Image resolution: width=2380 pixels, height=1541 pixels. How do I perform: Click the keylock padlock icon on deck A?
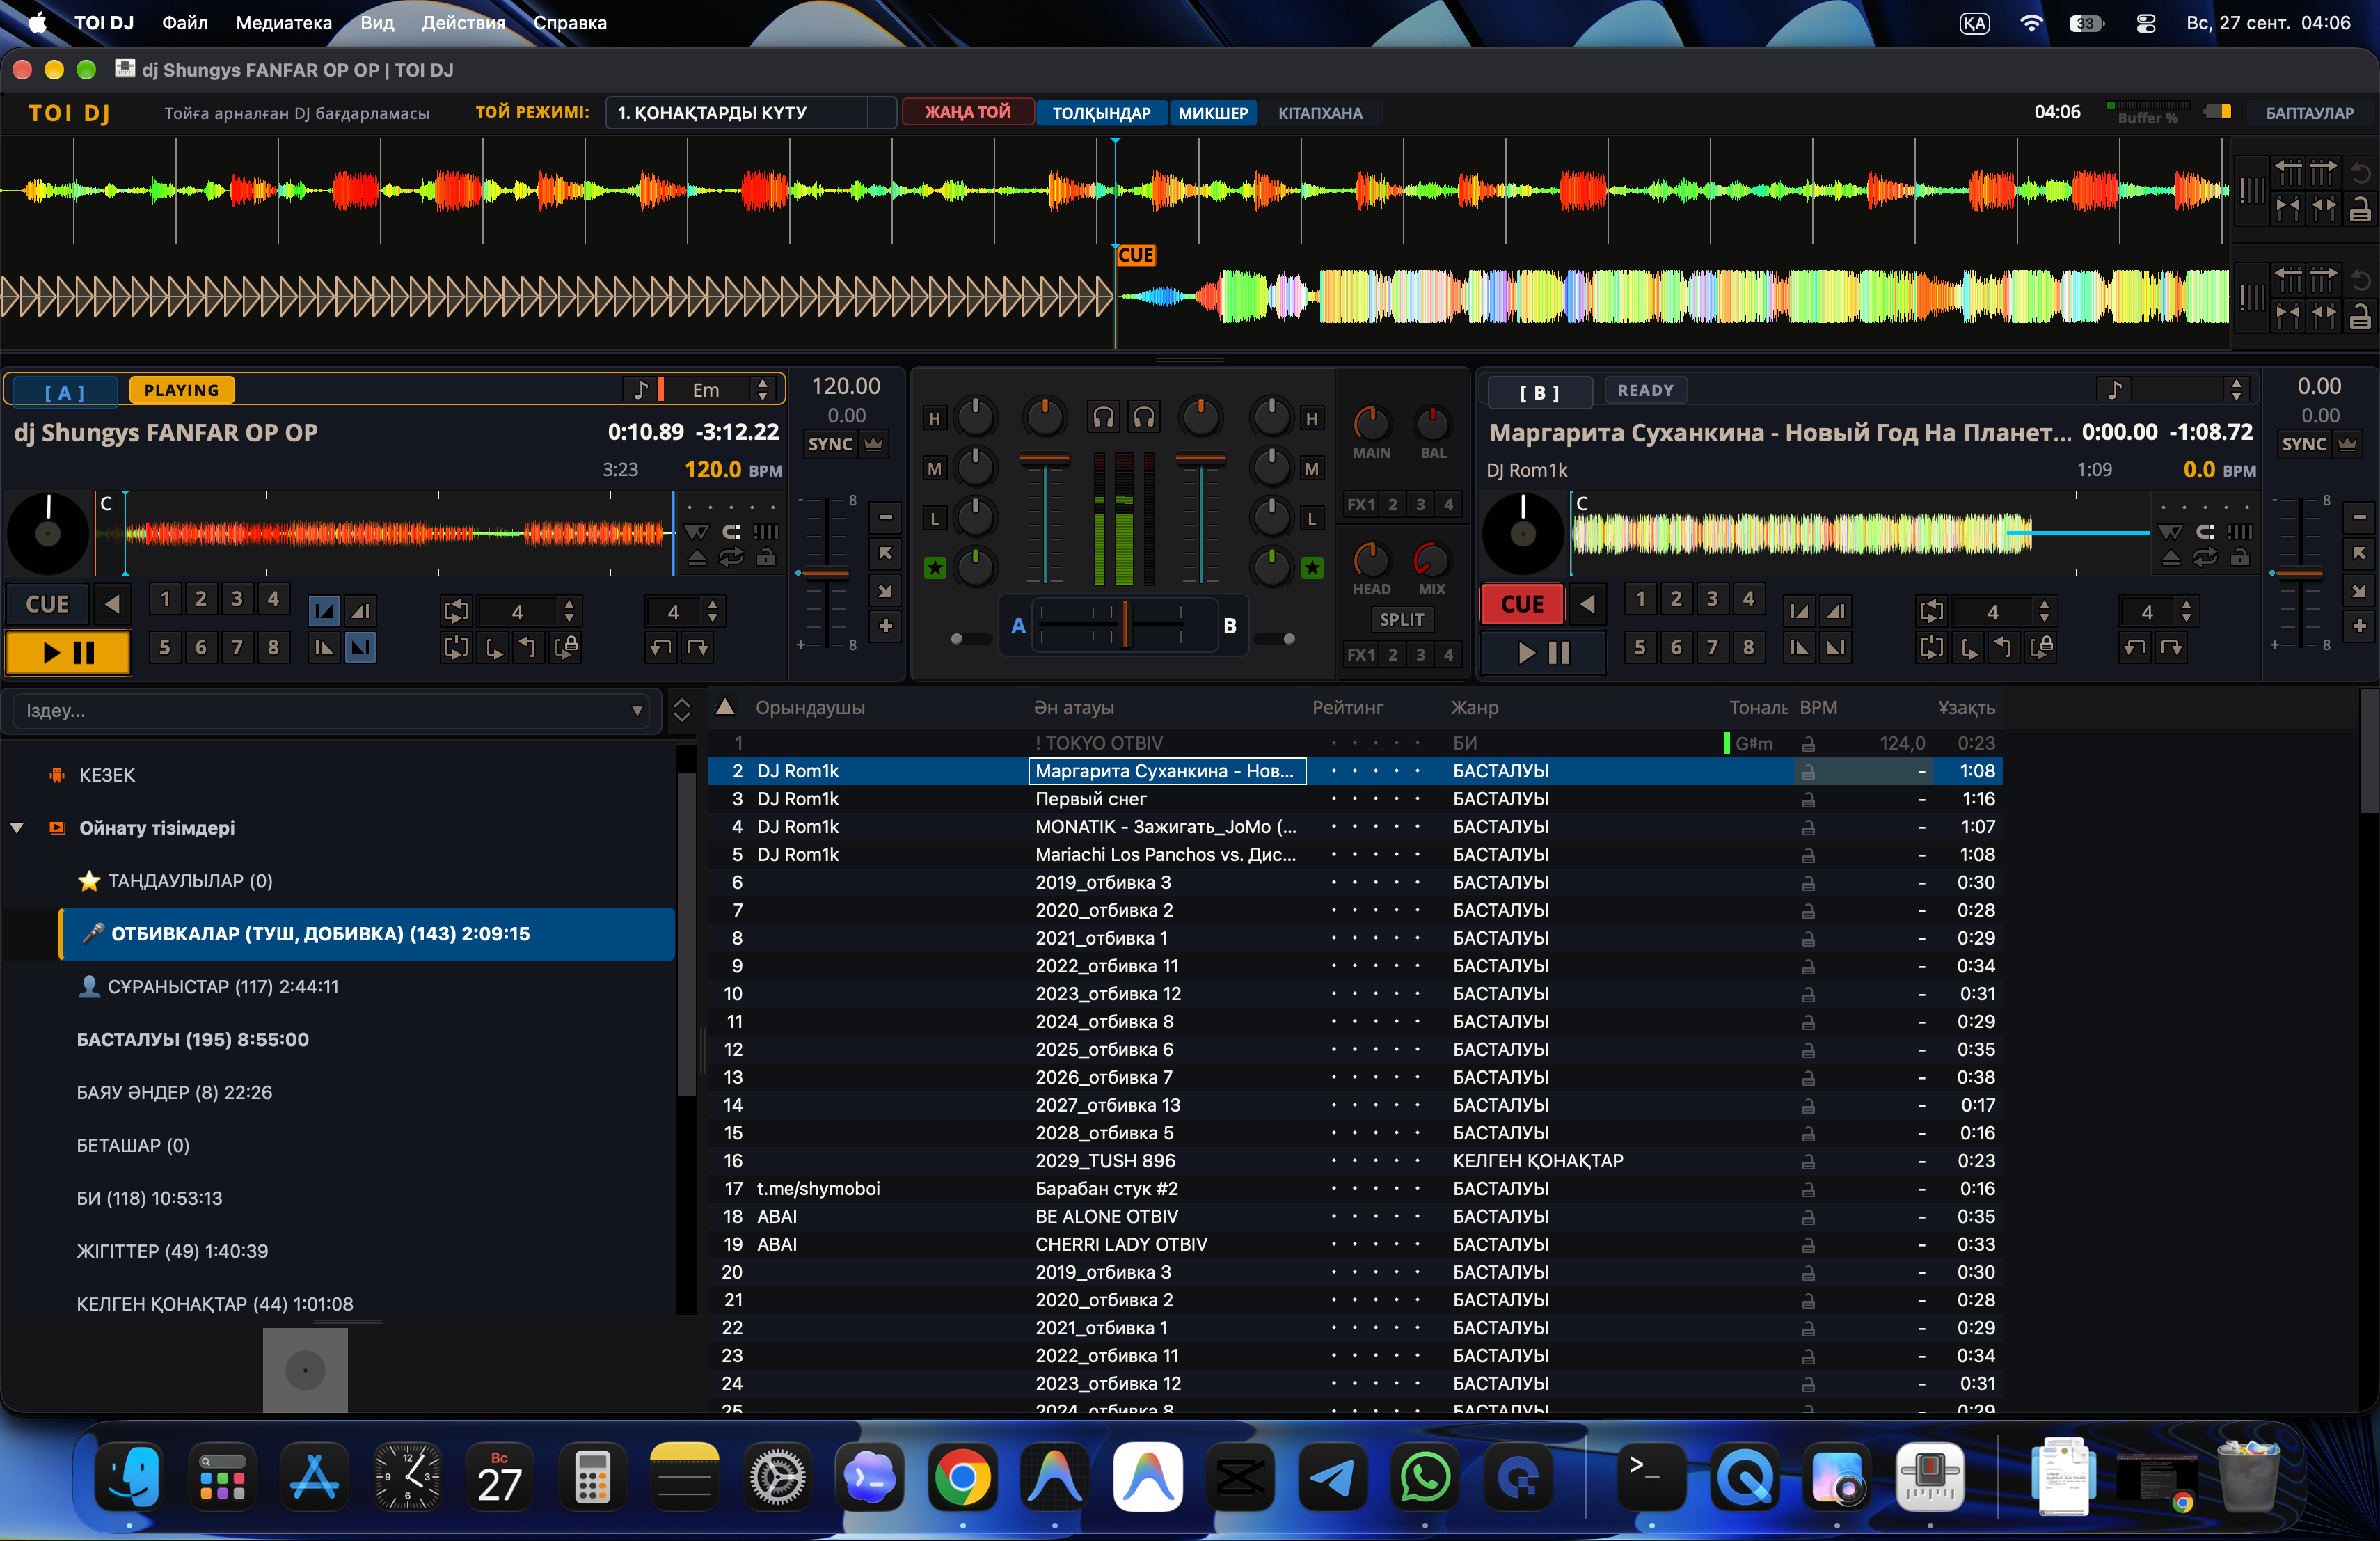pos(766,558)
